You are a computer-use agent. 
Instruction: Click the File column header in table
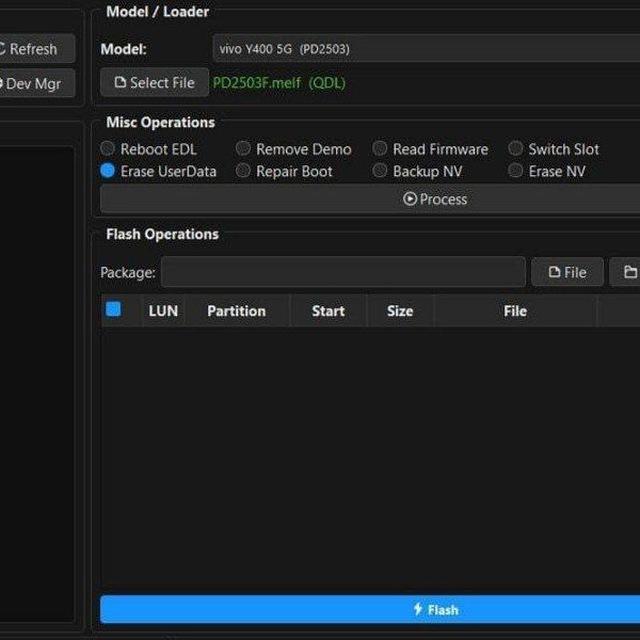(515, 311)
